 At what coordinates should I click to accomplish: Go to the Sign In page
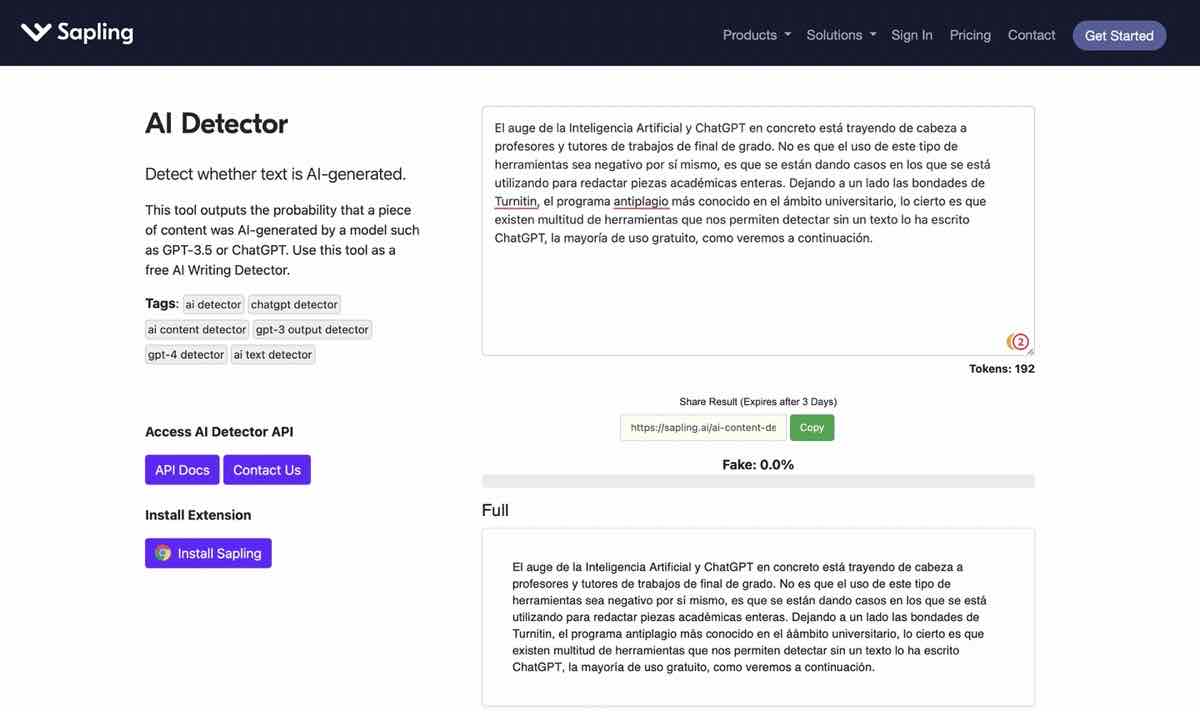point(911,35)
